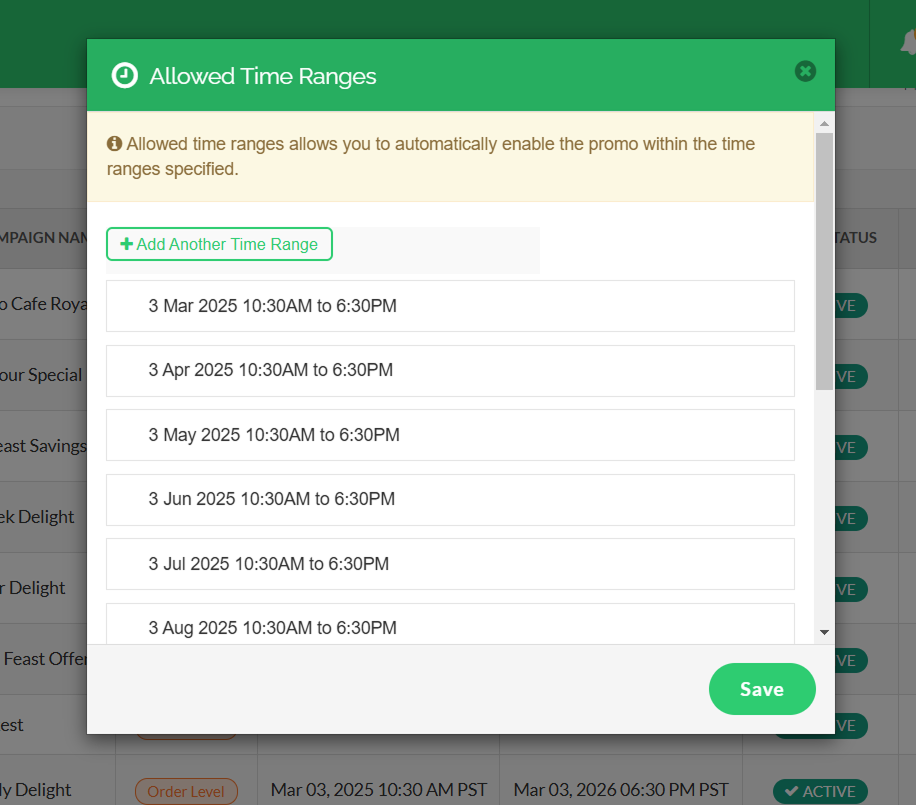The width and height of the screenshot is (916, 805).
Task: Click the dialog's vertical scrollbar thumb
Action: point(824,260)
